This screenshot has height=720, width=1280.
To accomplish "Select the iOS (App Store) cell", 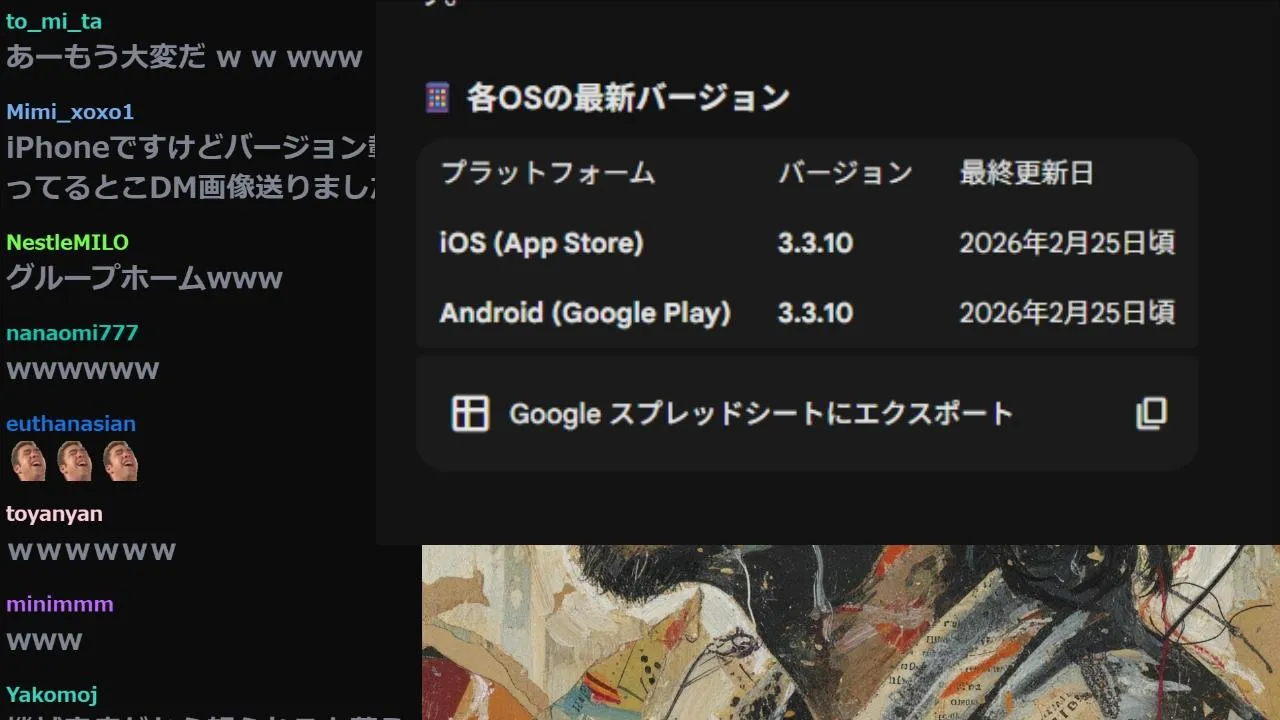I will click(541, 243).
